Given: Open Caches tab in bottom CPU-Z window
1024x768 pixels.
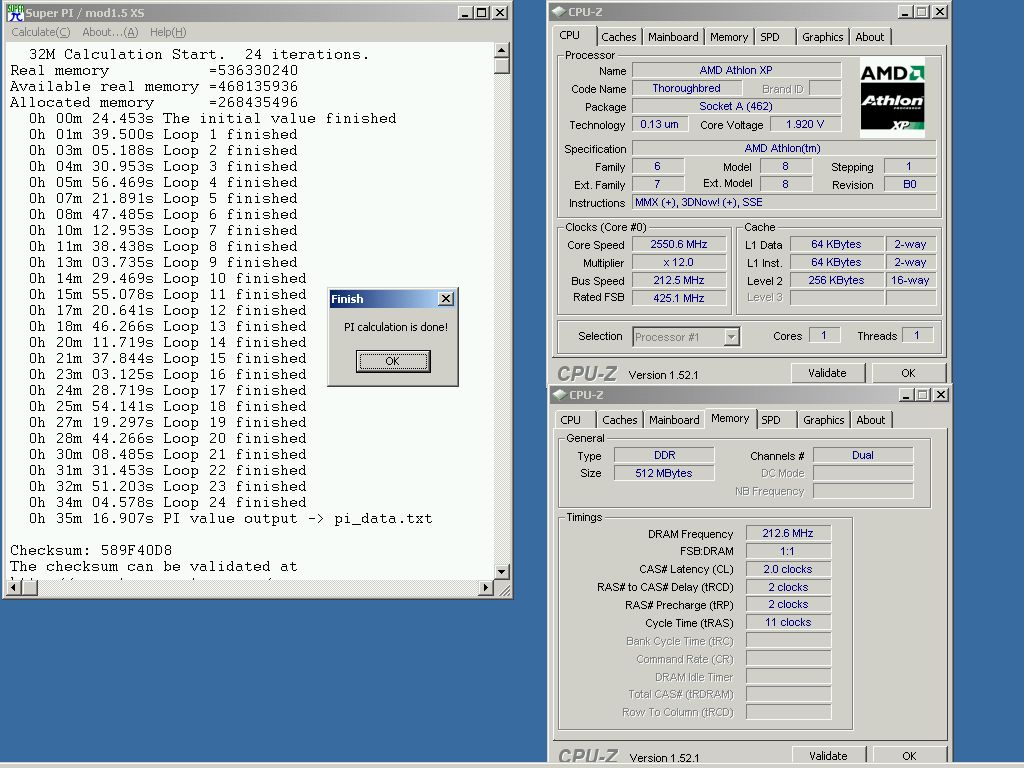Looking at the screenshot, I should pyautogui.click(x=619, y=420).
